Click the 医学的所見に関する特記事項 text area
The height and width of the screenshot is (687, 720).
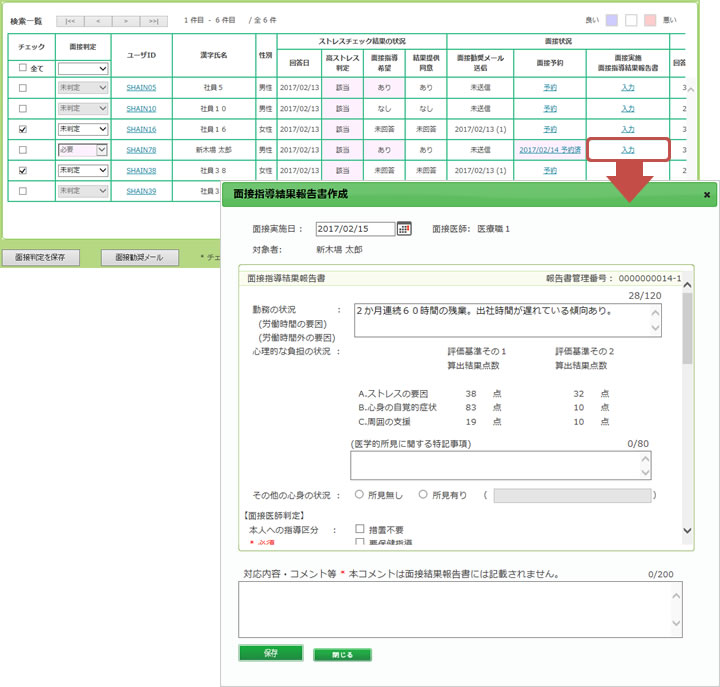point(501,465)
